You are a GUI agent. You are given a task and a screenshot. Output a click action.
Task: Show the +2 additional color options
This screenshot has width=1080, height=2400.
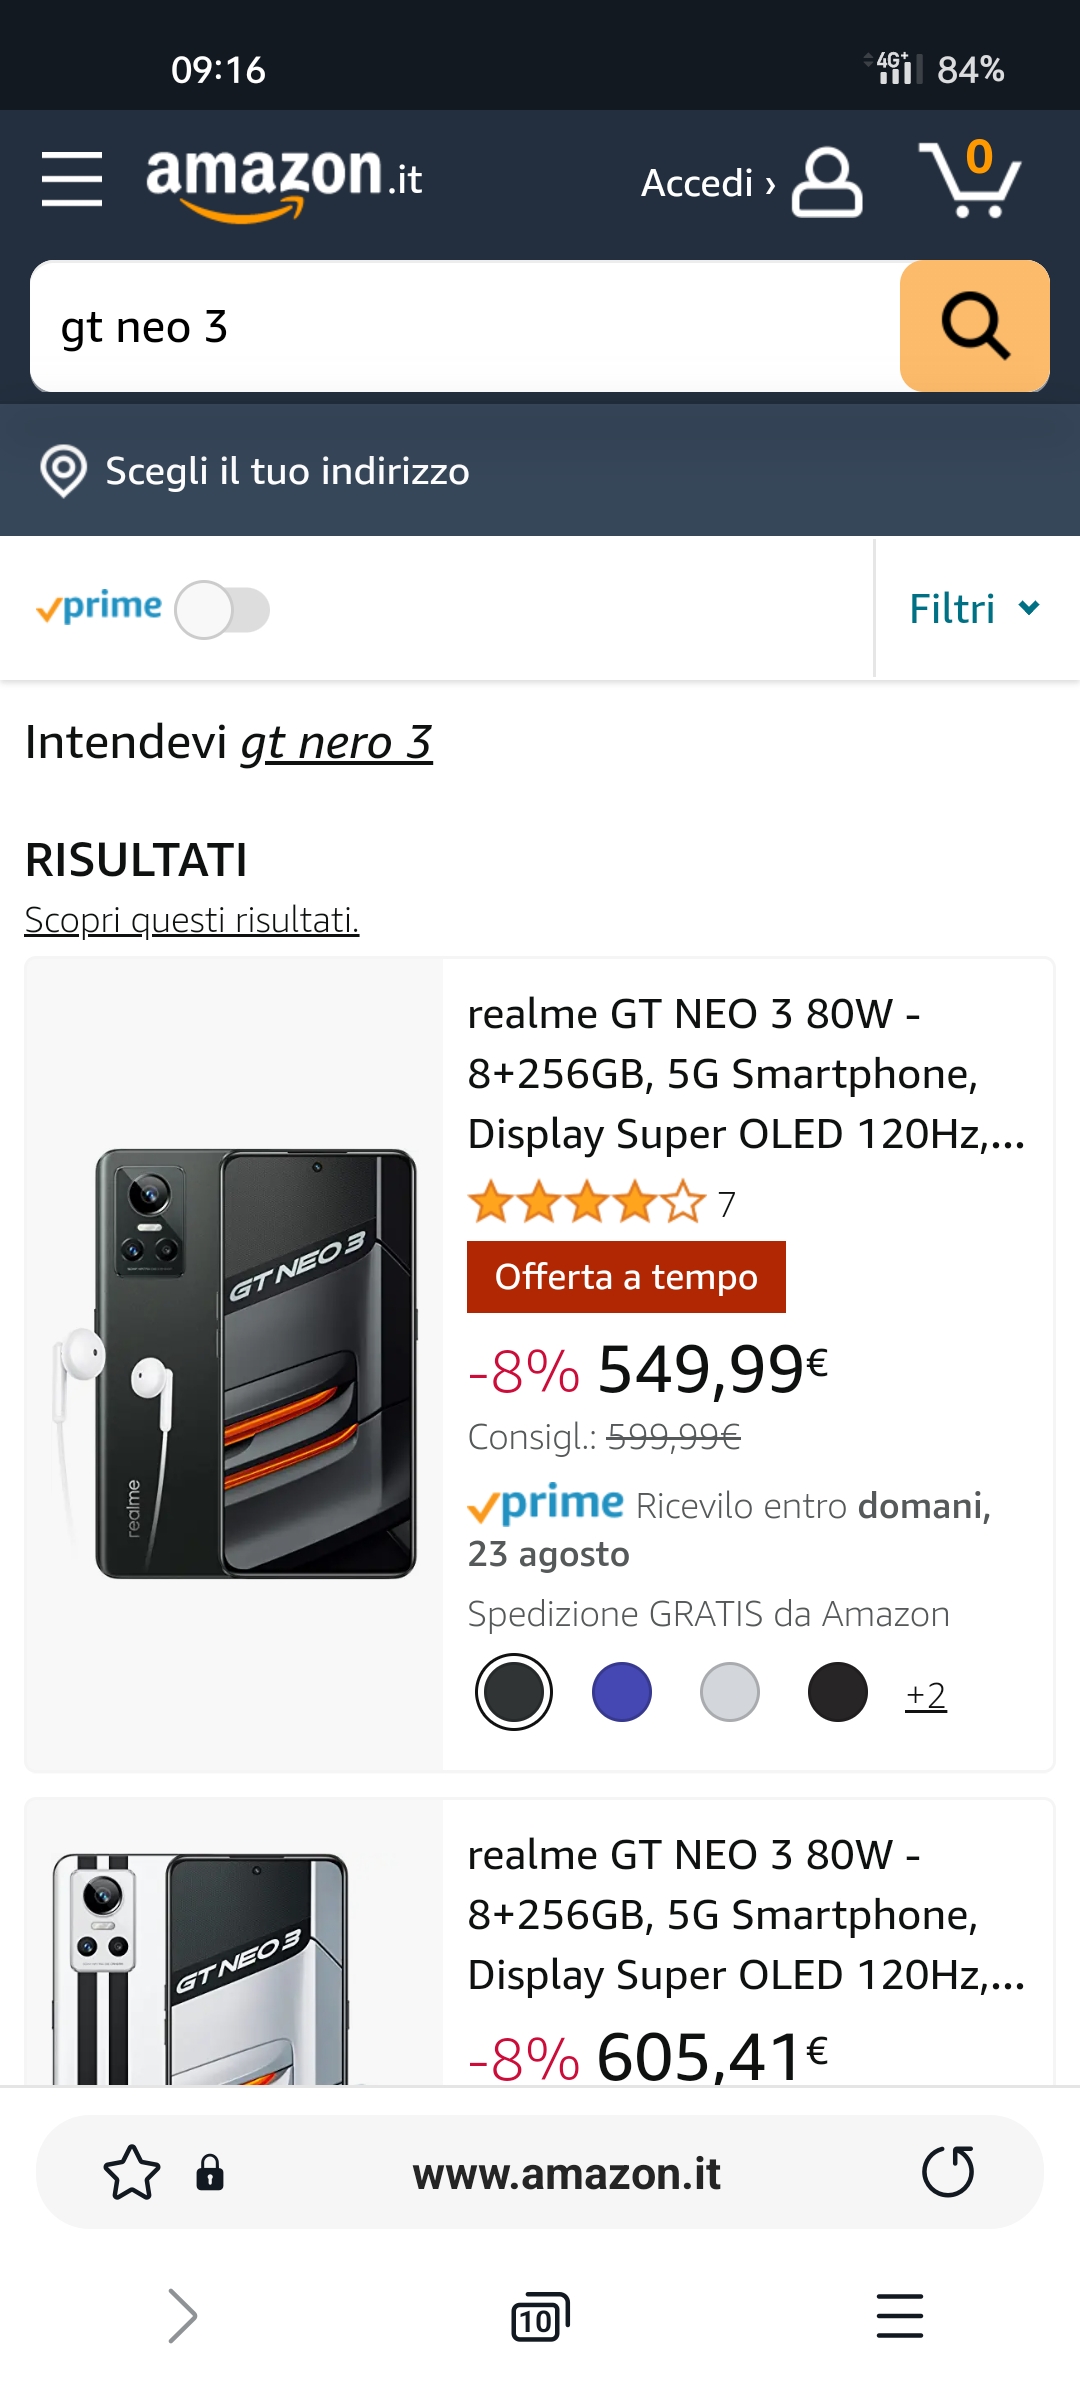925,1695
